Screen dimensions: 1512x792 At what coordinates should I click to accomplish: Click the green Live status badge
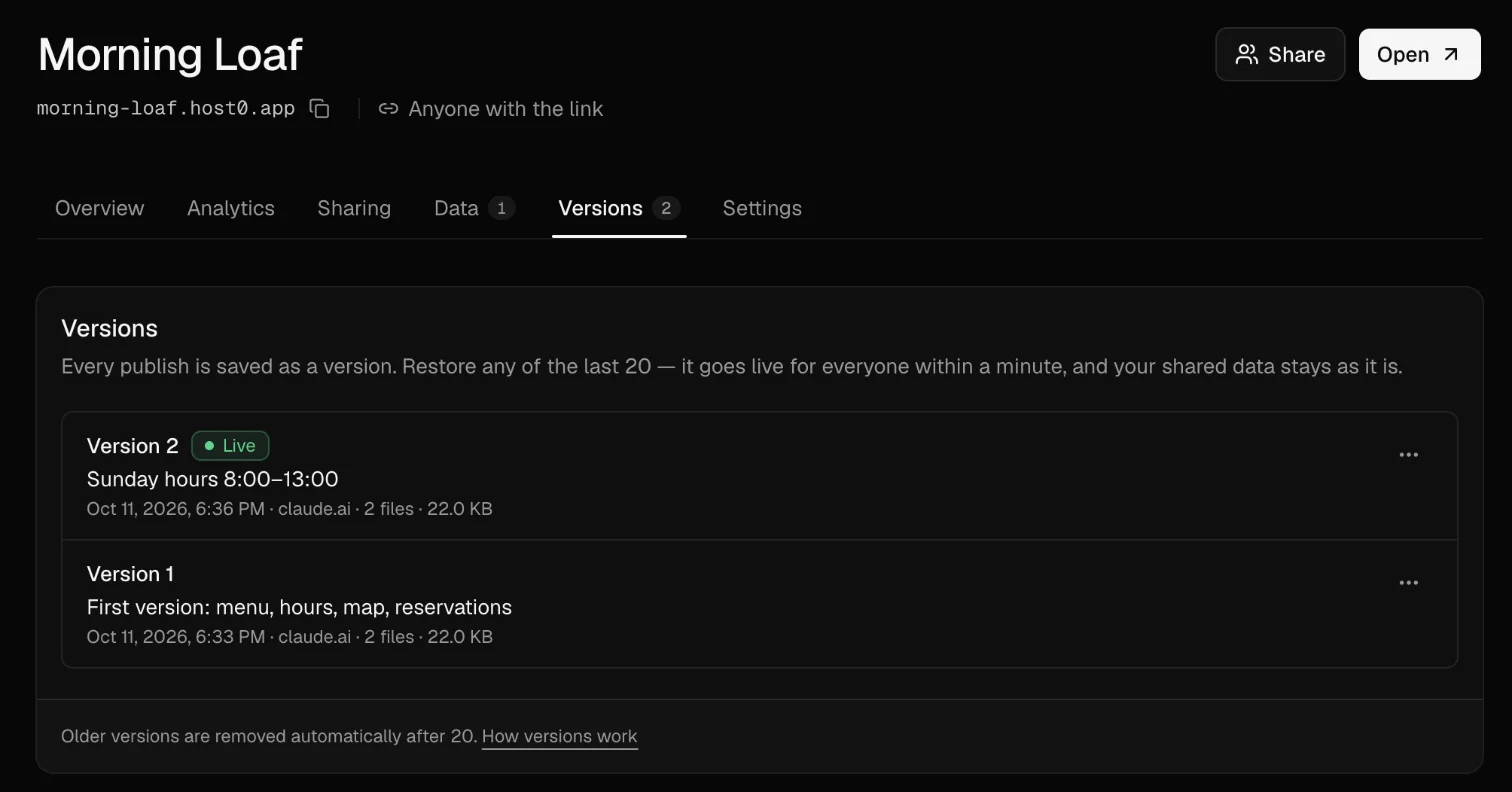click(x=230, y=446)
